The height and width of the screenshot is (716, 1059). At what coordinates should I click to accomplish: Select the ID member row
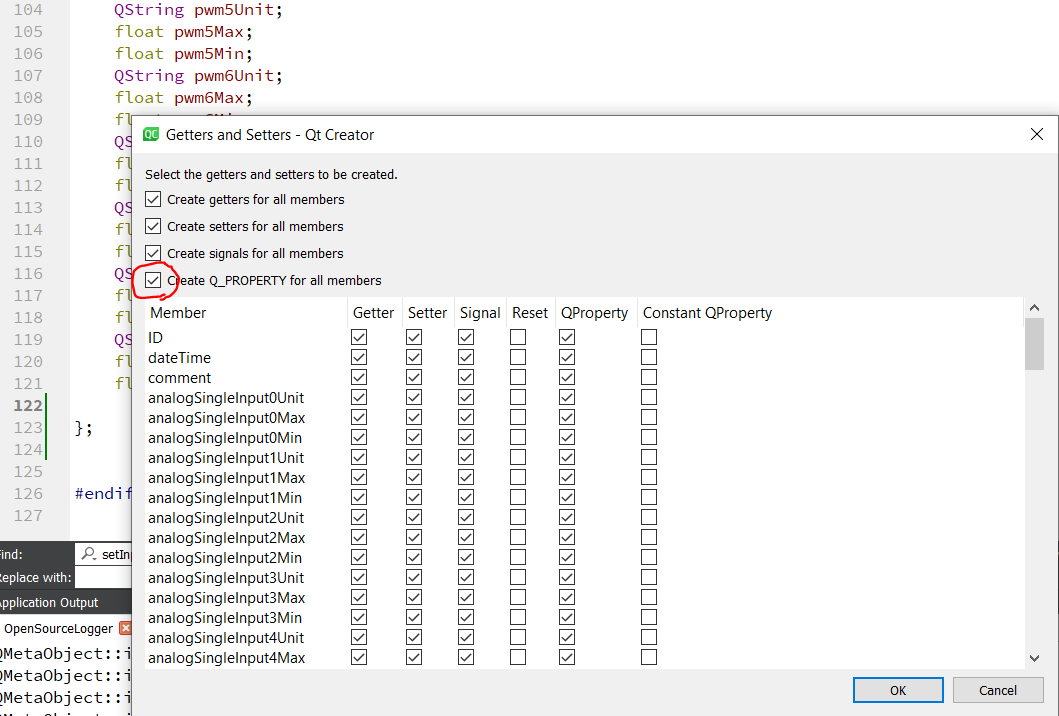pyautogui.click(x=584, y=337)
